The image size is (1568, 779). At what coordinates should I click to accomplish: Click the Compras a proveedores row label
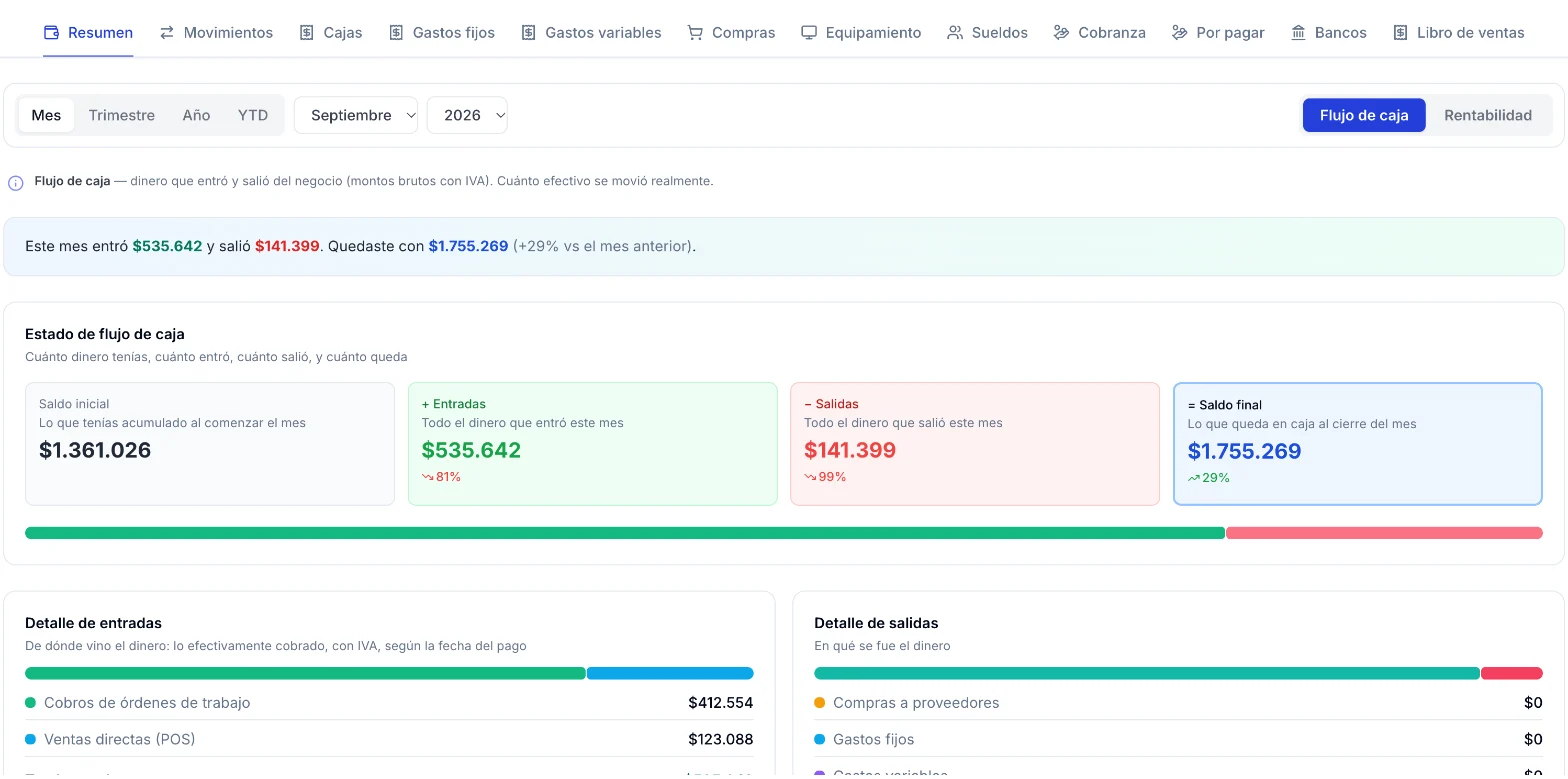tap(916, 703)
